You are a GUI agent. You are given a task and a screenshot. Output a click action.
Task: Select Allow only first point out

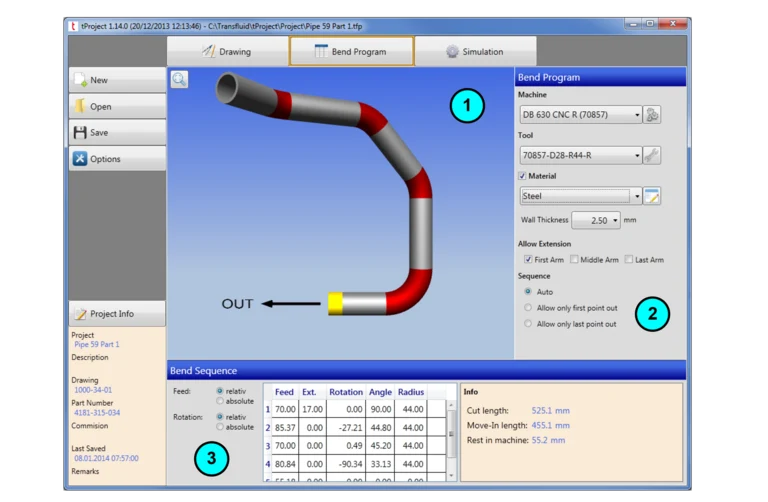[529, 308]
